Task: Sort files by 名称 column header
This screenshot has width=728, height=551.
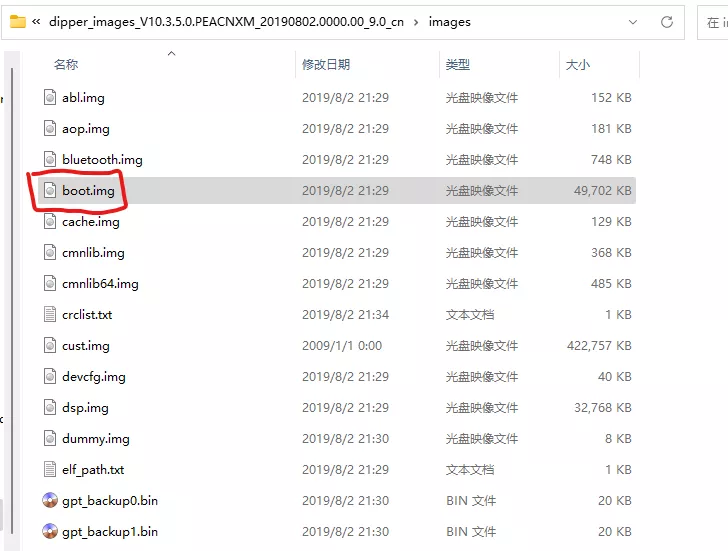Action: [x=66, y=64]
